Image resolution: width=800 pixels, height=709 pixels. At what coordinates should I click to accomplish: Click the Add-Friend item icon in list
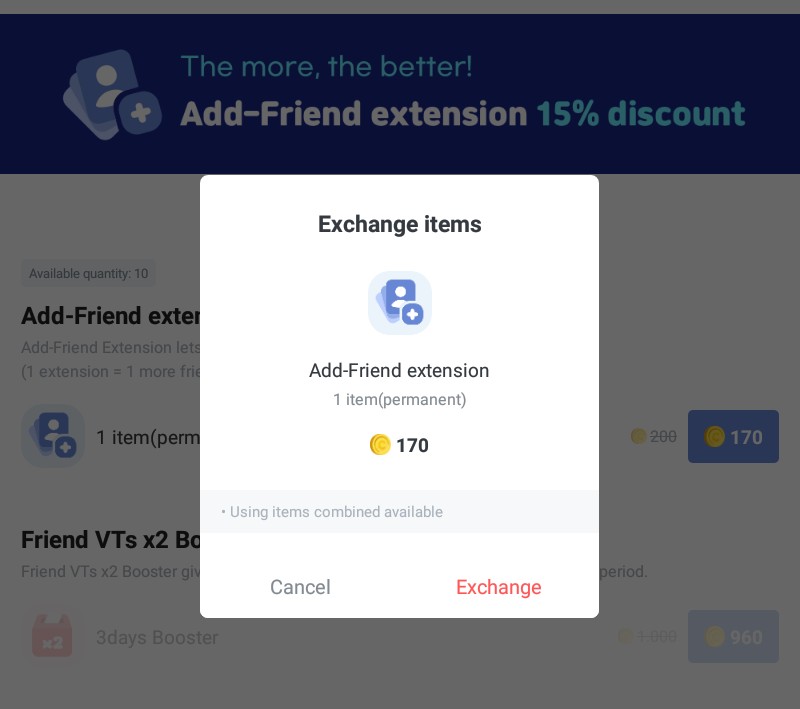[x=53, y=436]
